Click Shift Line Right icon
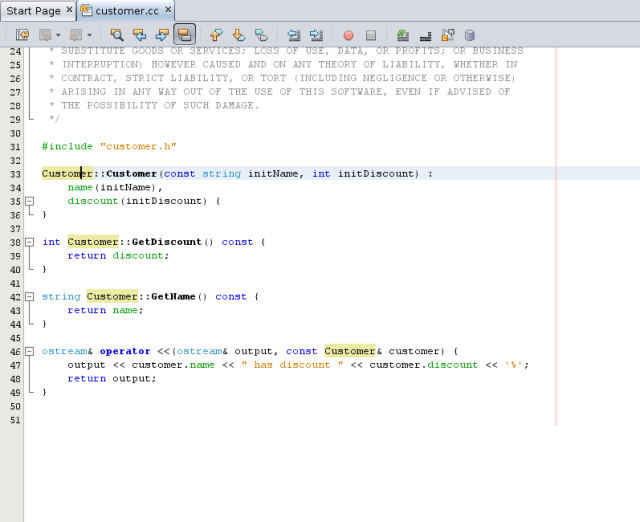Viewport: 640px width, 522px height. click(x=316, y=35)
